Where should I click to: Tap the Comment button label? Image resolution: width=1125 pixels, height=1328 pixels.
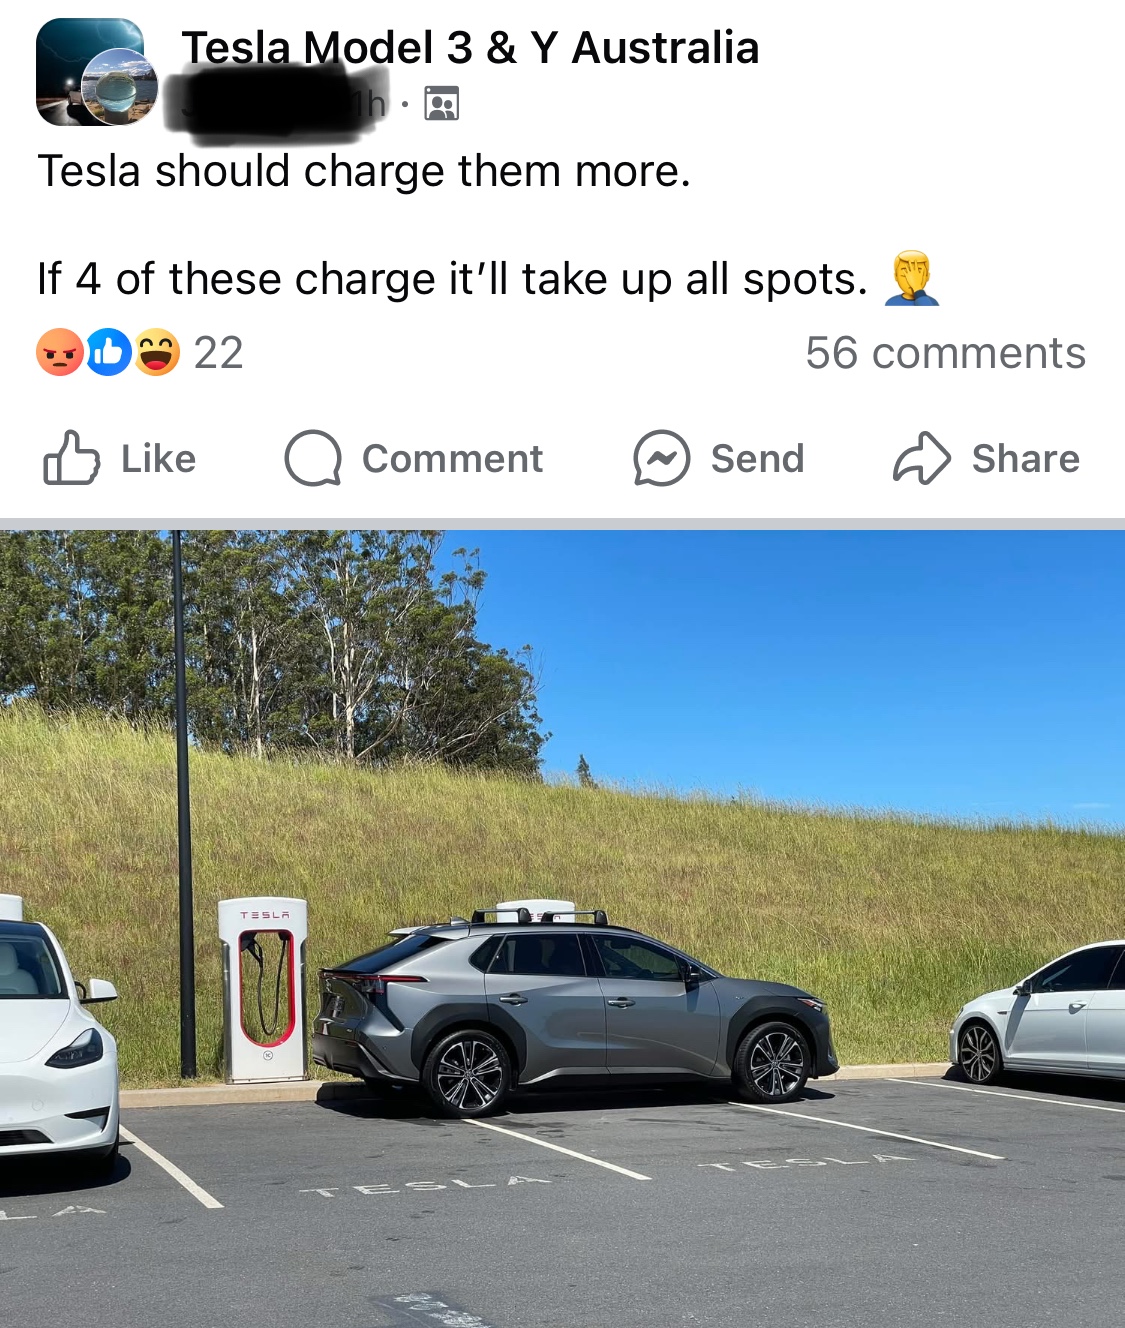pos(452,459)
